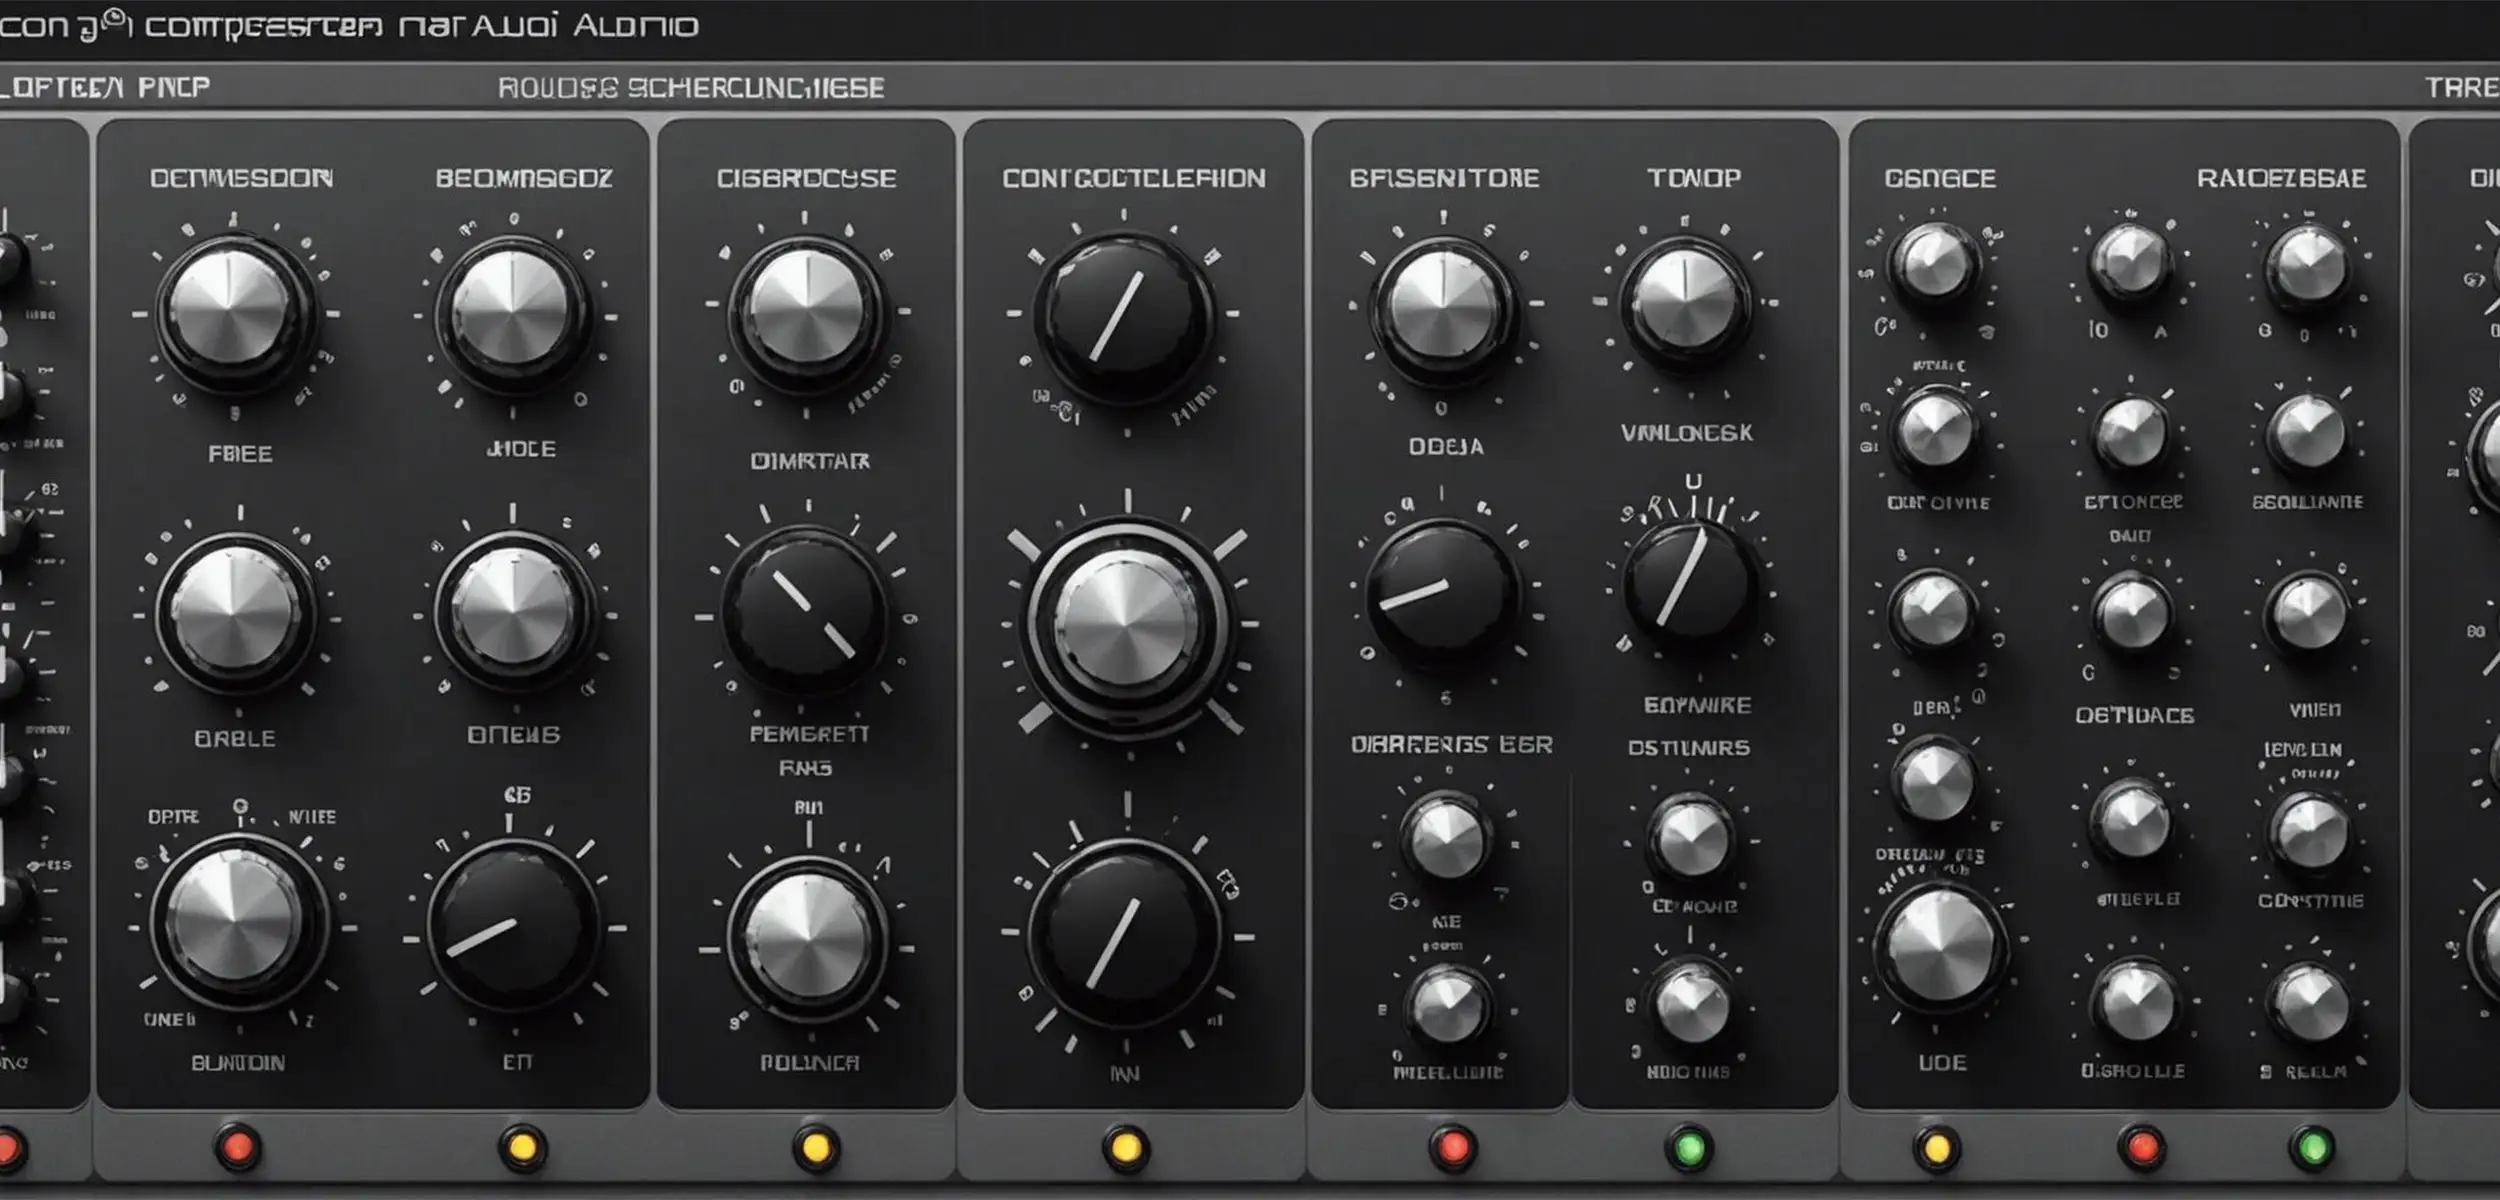Turn the large knob above the UDE label

coord(1940,947)
